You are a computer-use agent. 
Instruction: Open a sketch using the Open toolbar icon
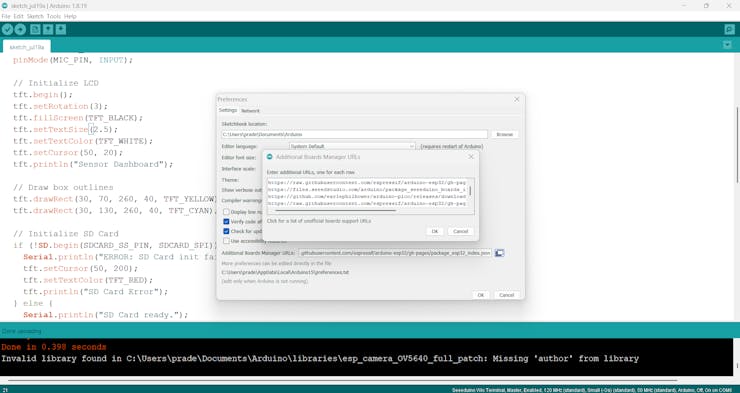(x=48, y=30)
